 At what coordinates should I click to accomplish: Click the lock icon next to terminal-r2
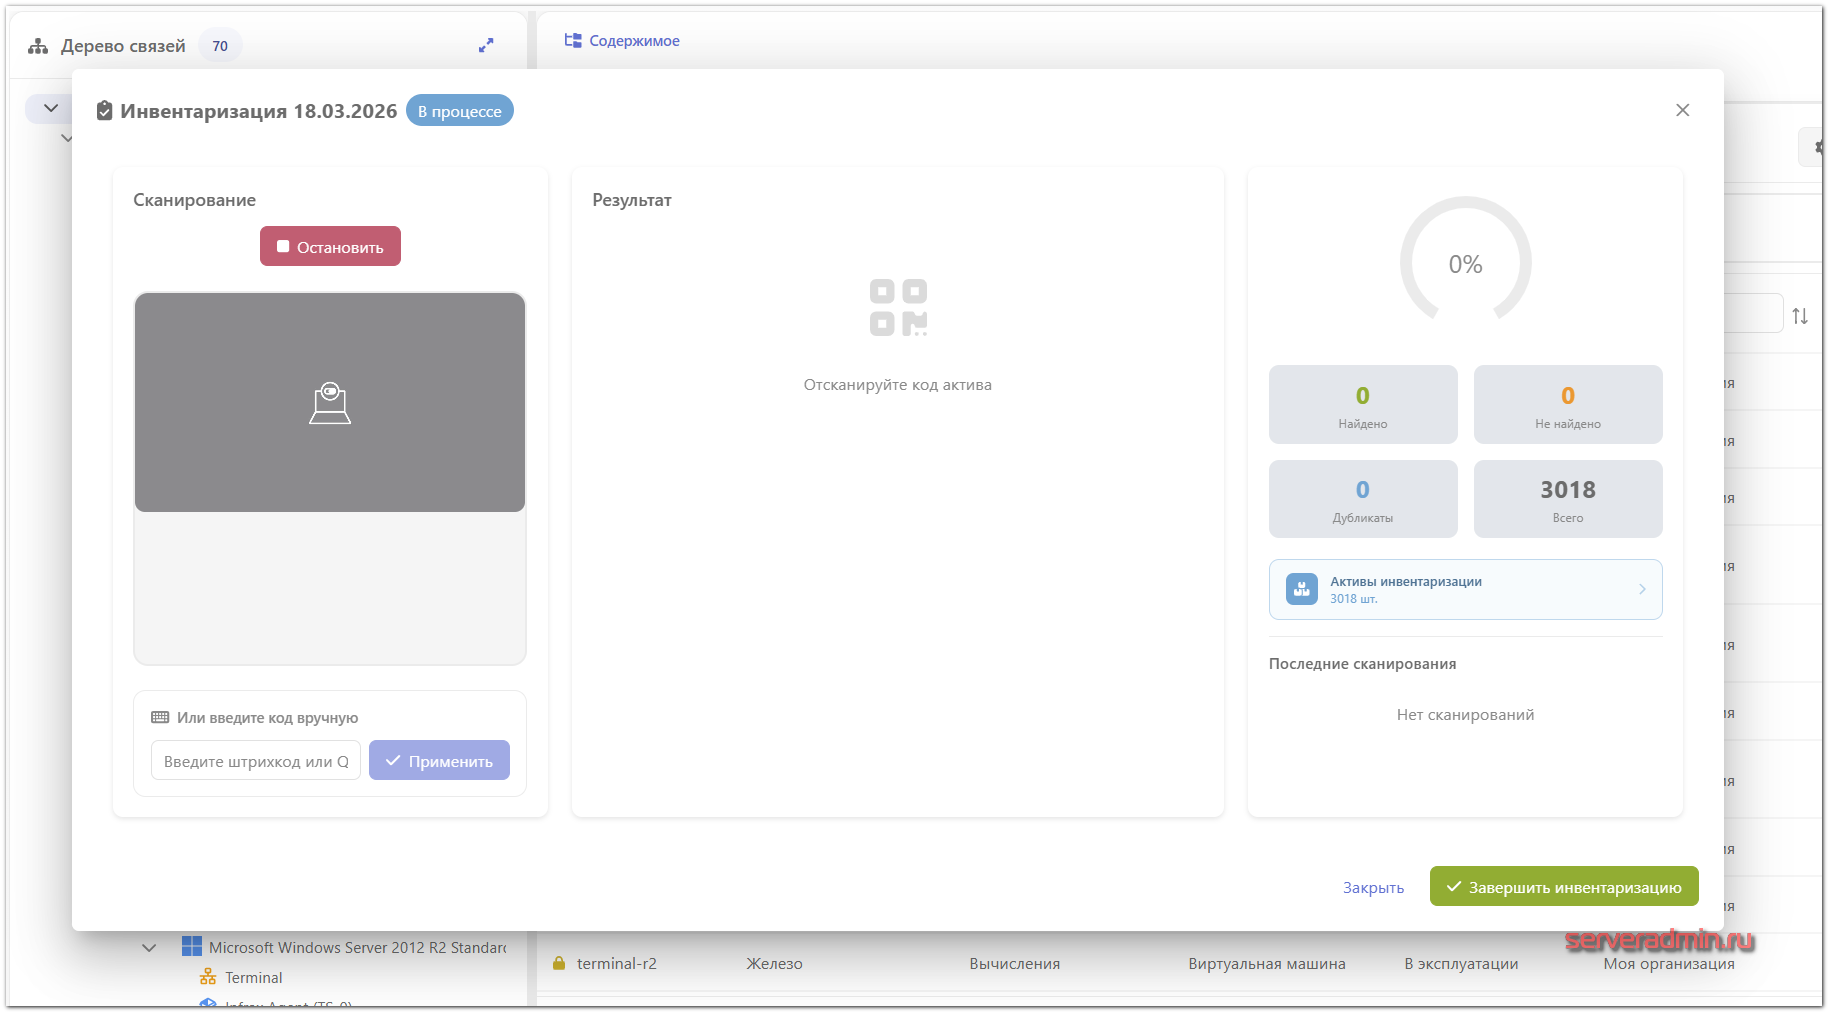tap(559, 963)
